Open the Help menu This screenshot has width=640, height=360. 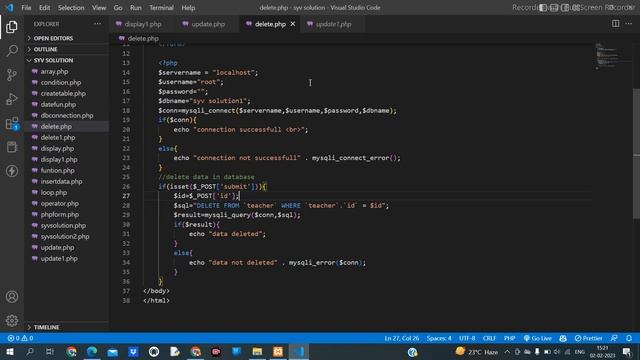[x=188, y=8]
